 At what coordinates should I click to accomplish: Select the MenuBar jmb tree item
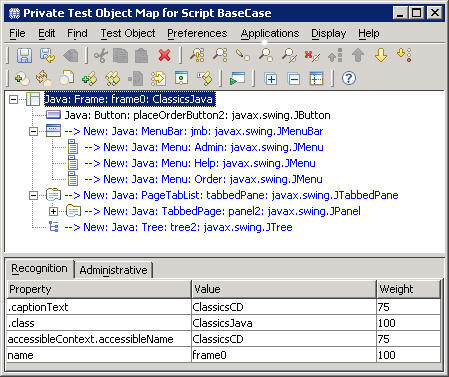click(x=194, y=131)
